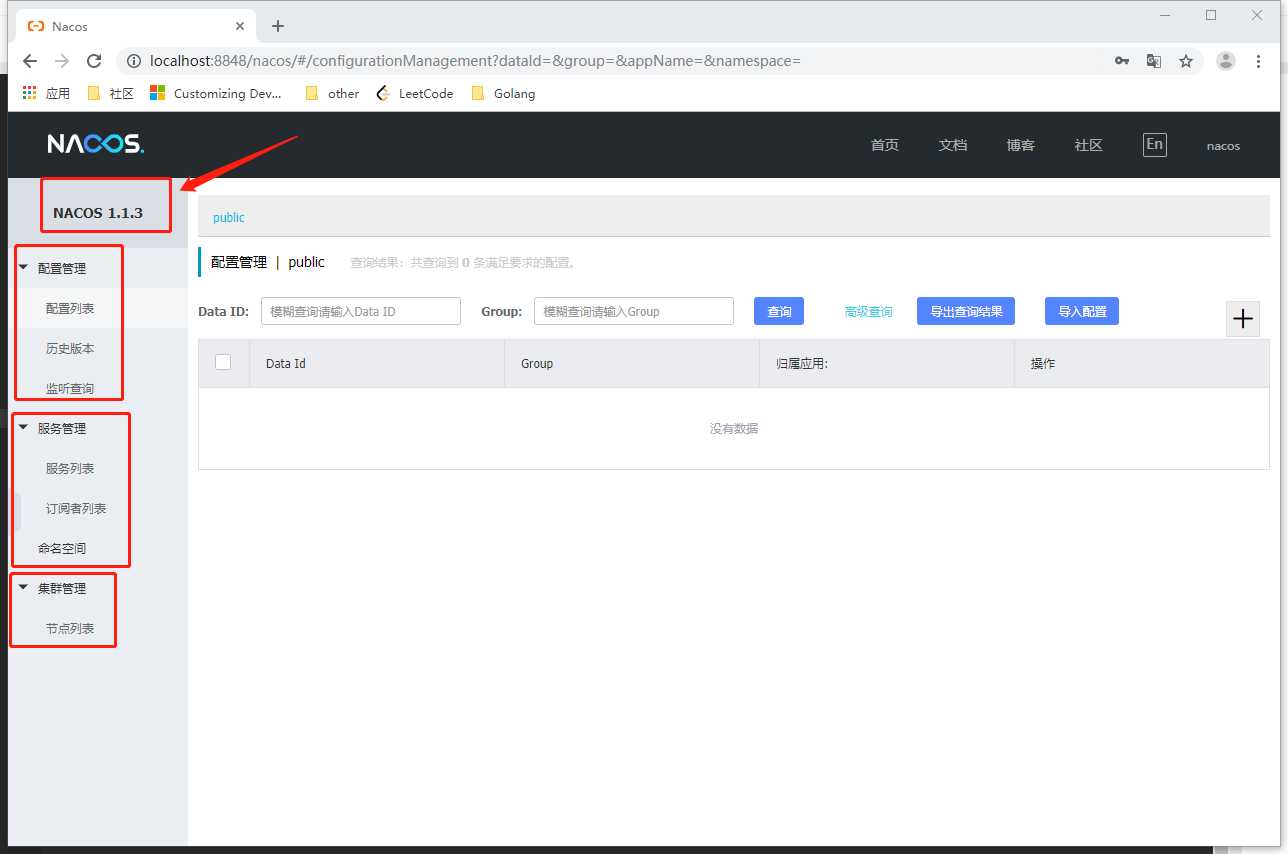This screenshot has width=1288, height=854.
Task: Open 高级查询 advanced search
Action: [868, 312]
